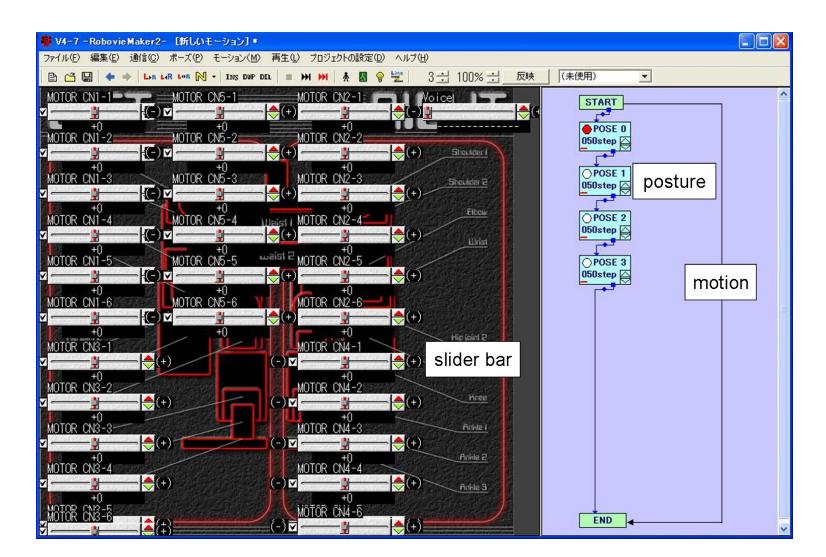Toggle the MOTOR CN4-1 checkbox
This screenshot has width=826, height=557.
293,362
